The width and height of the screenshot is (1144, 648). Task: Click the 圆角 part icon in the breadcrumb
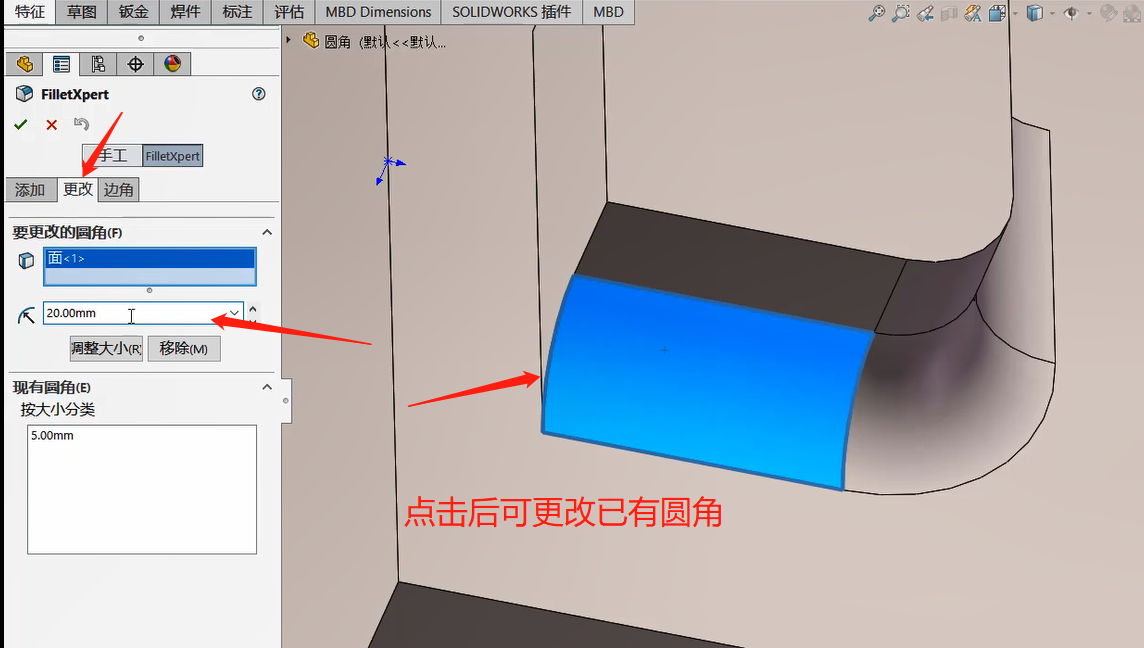point(311,41)
